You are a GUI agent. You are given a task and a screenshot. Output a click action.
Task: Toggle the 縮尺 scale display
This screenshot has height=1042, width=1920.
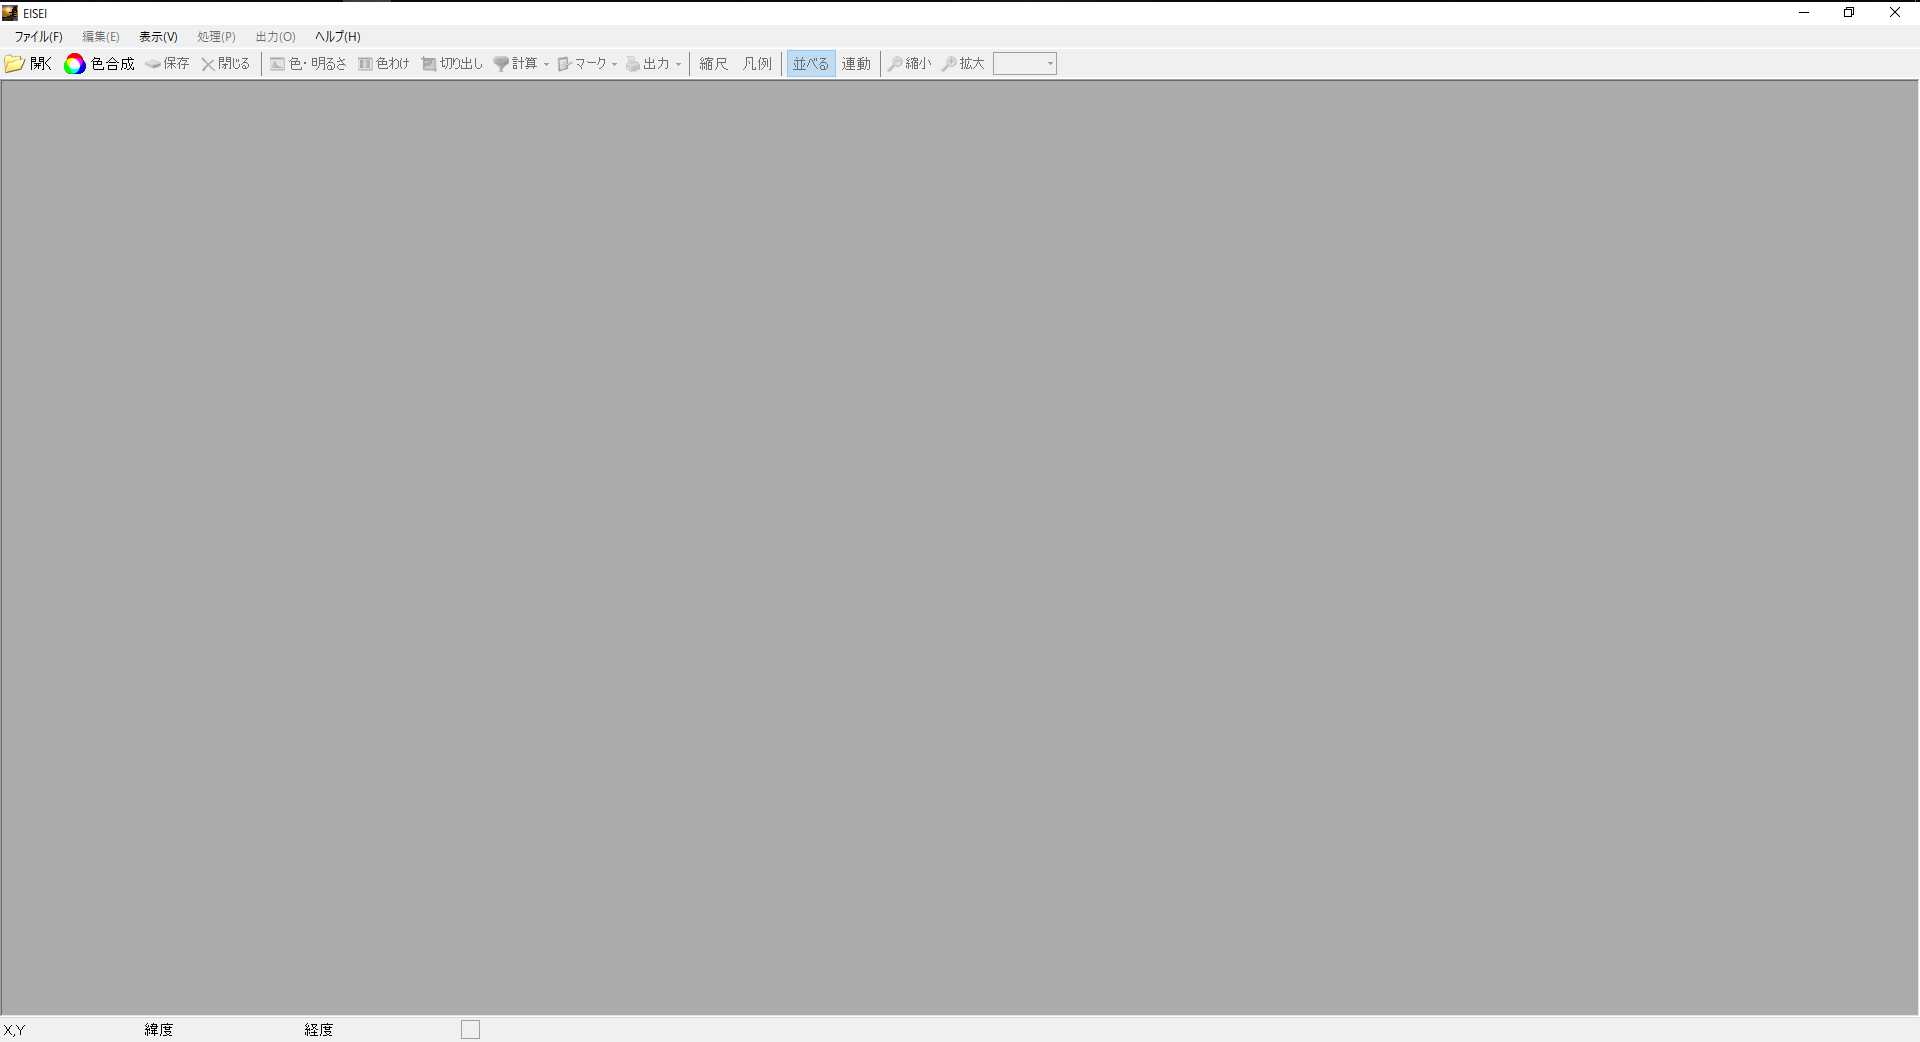pyautogui.click(x=714, y=64)
